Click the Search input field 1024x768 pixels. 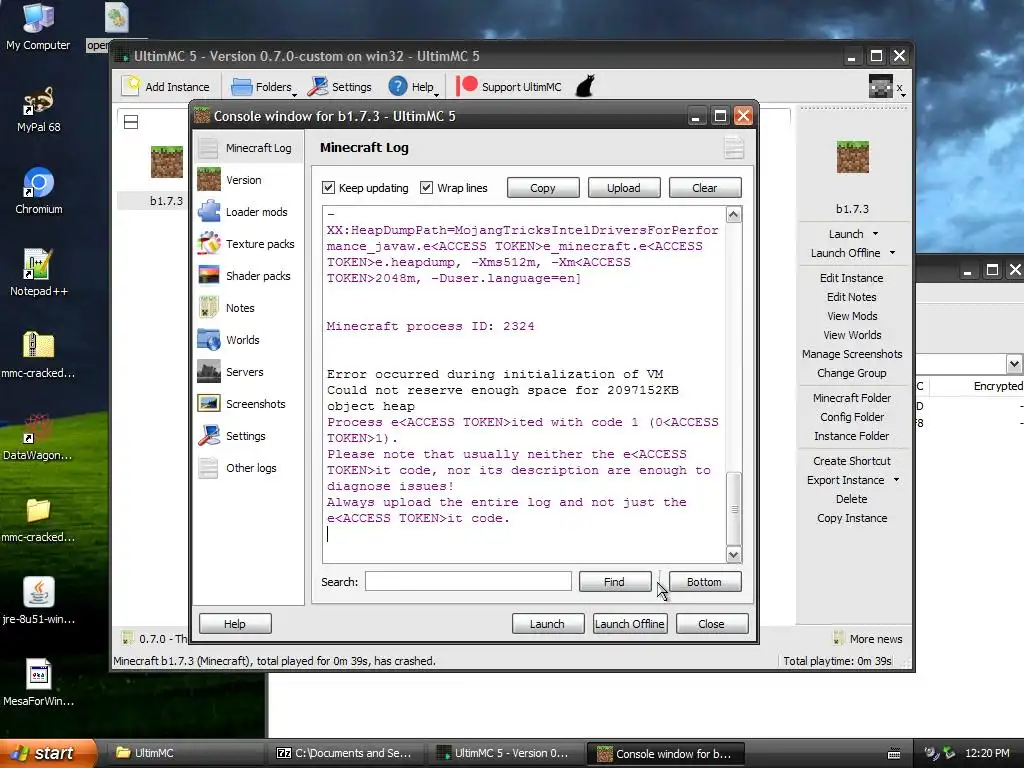468,581
